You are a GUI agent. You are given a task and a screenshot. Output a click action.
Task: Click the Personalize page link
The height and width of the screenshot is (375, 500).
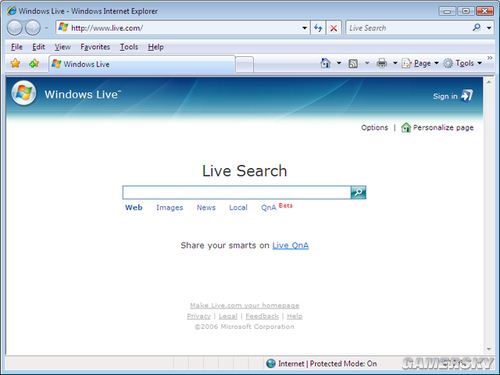pos(443,128)
